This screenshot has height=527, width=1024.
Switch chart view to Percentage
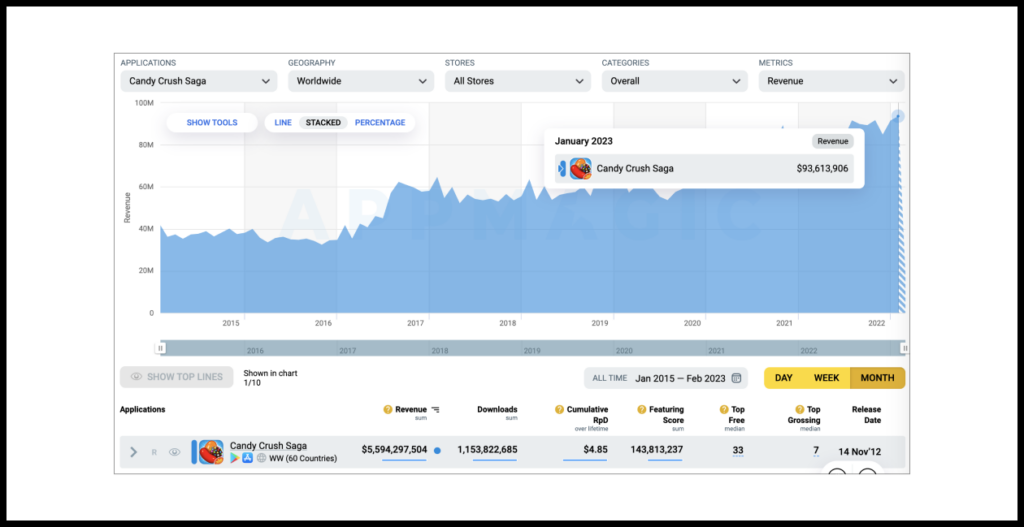point(380,123)
